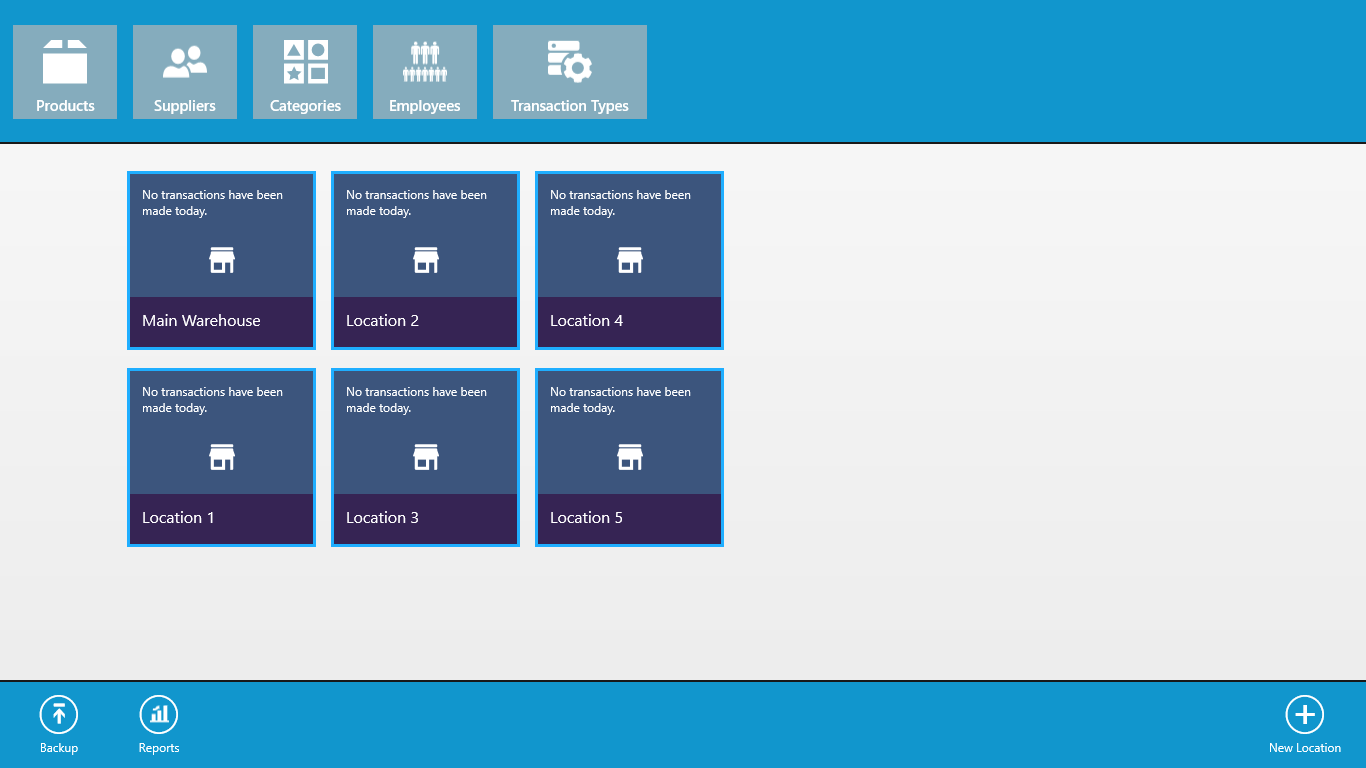Select the Location 2 tile
This screenshot has height=768, width=1366.
tap(425, 261)
